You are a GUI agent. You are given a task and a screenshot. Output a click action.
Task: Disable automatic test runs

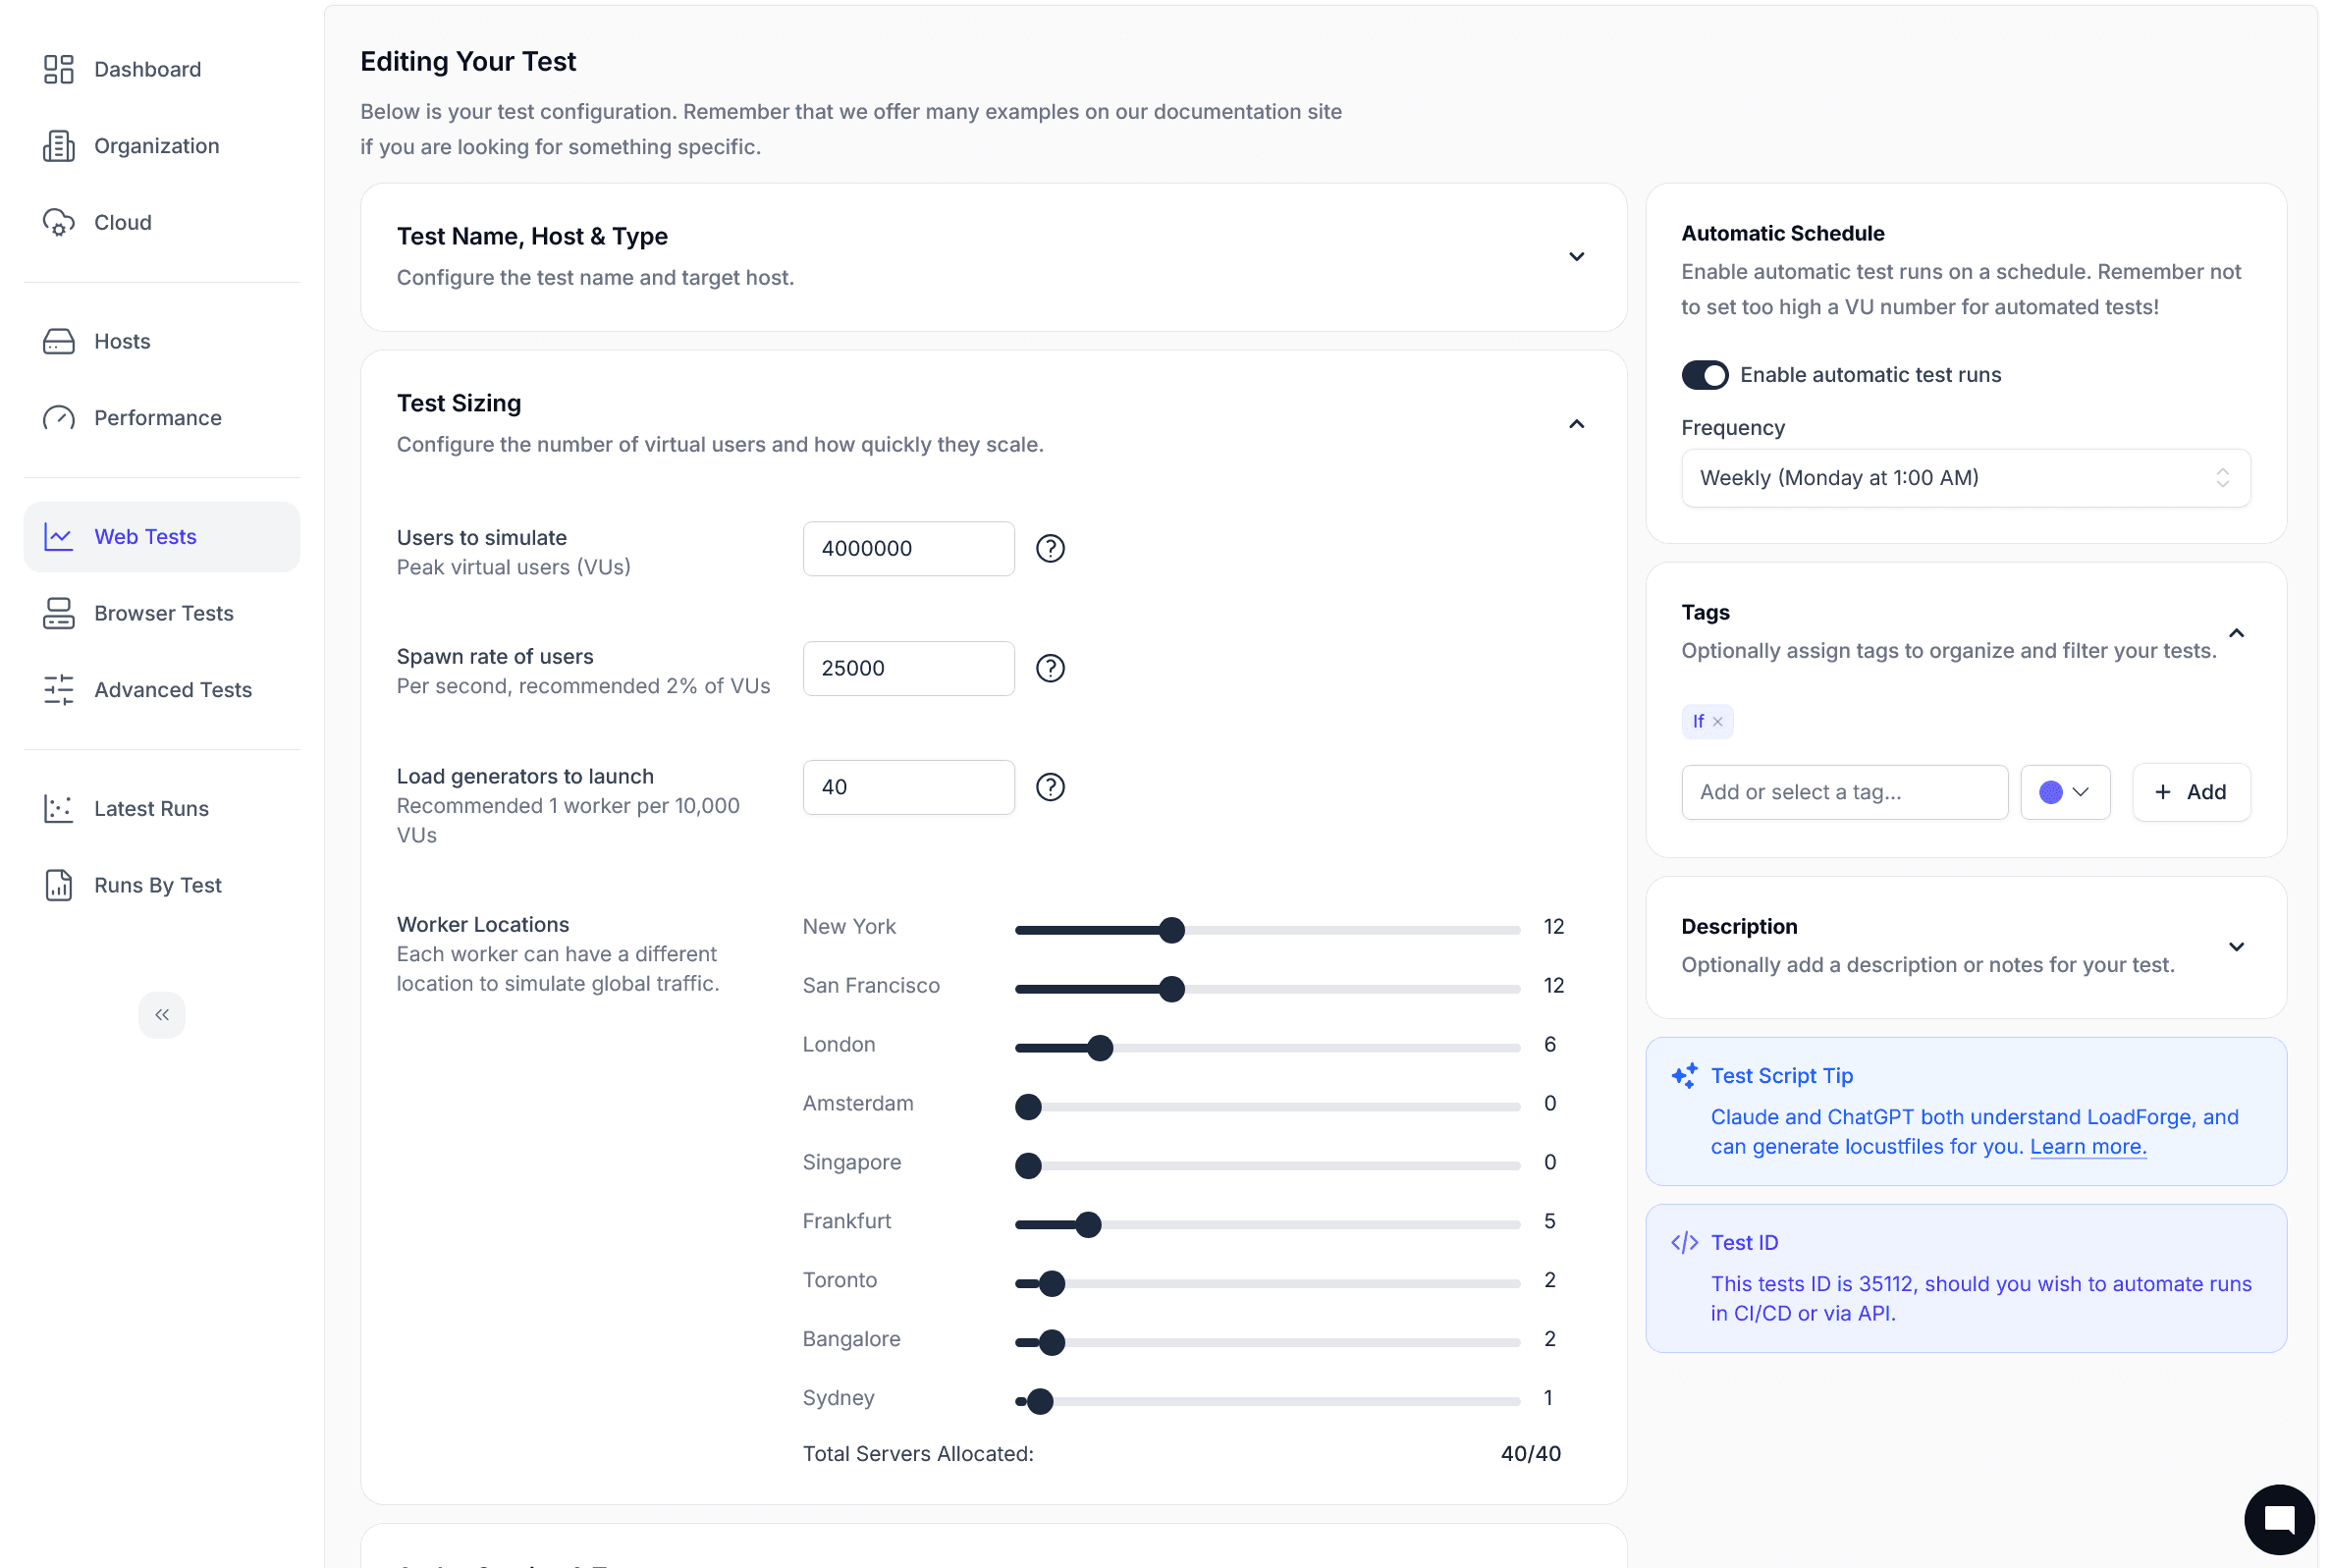(1704, 374)
